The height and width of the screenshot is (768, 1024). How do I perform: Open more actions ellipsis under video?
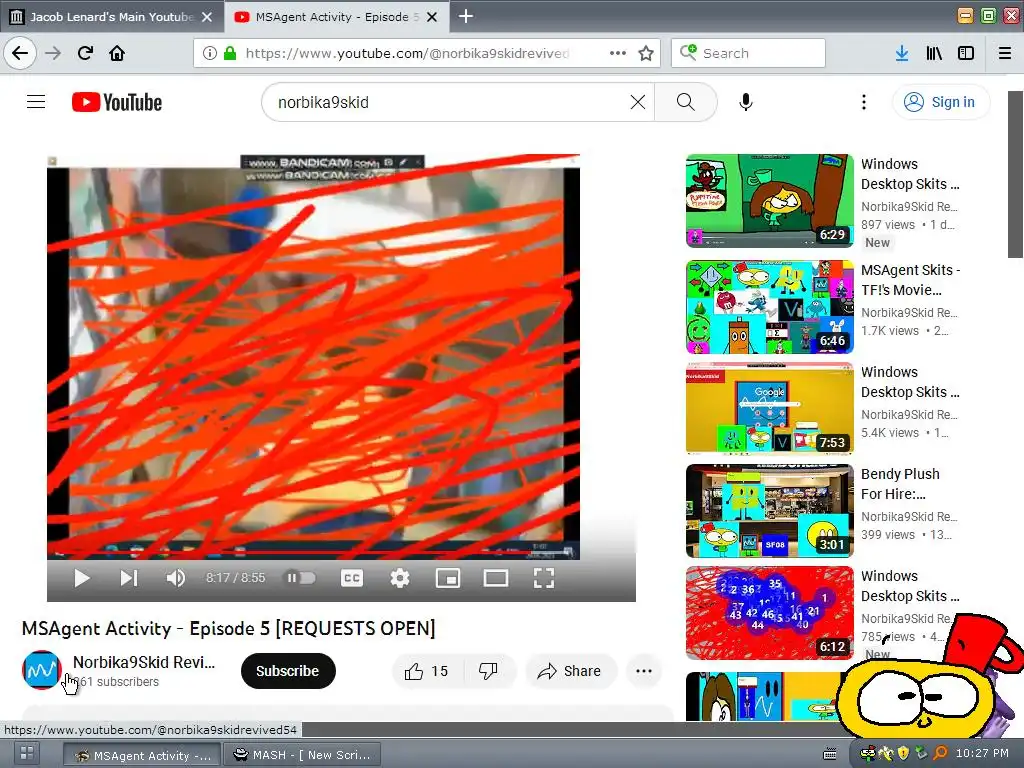coord(644,671)
